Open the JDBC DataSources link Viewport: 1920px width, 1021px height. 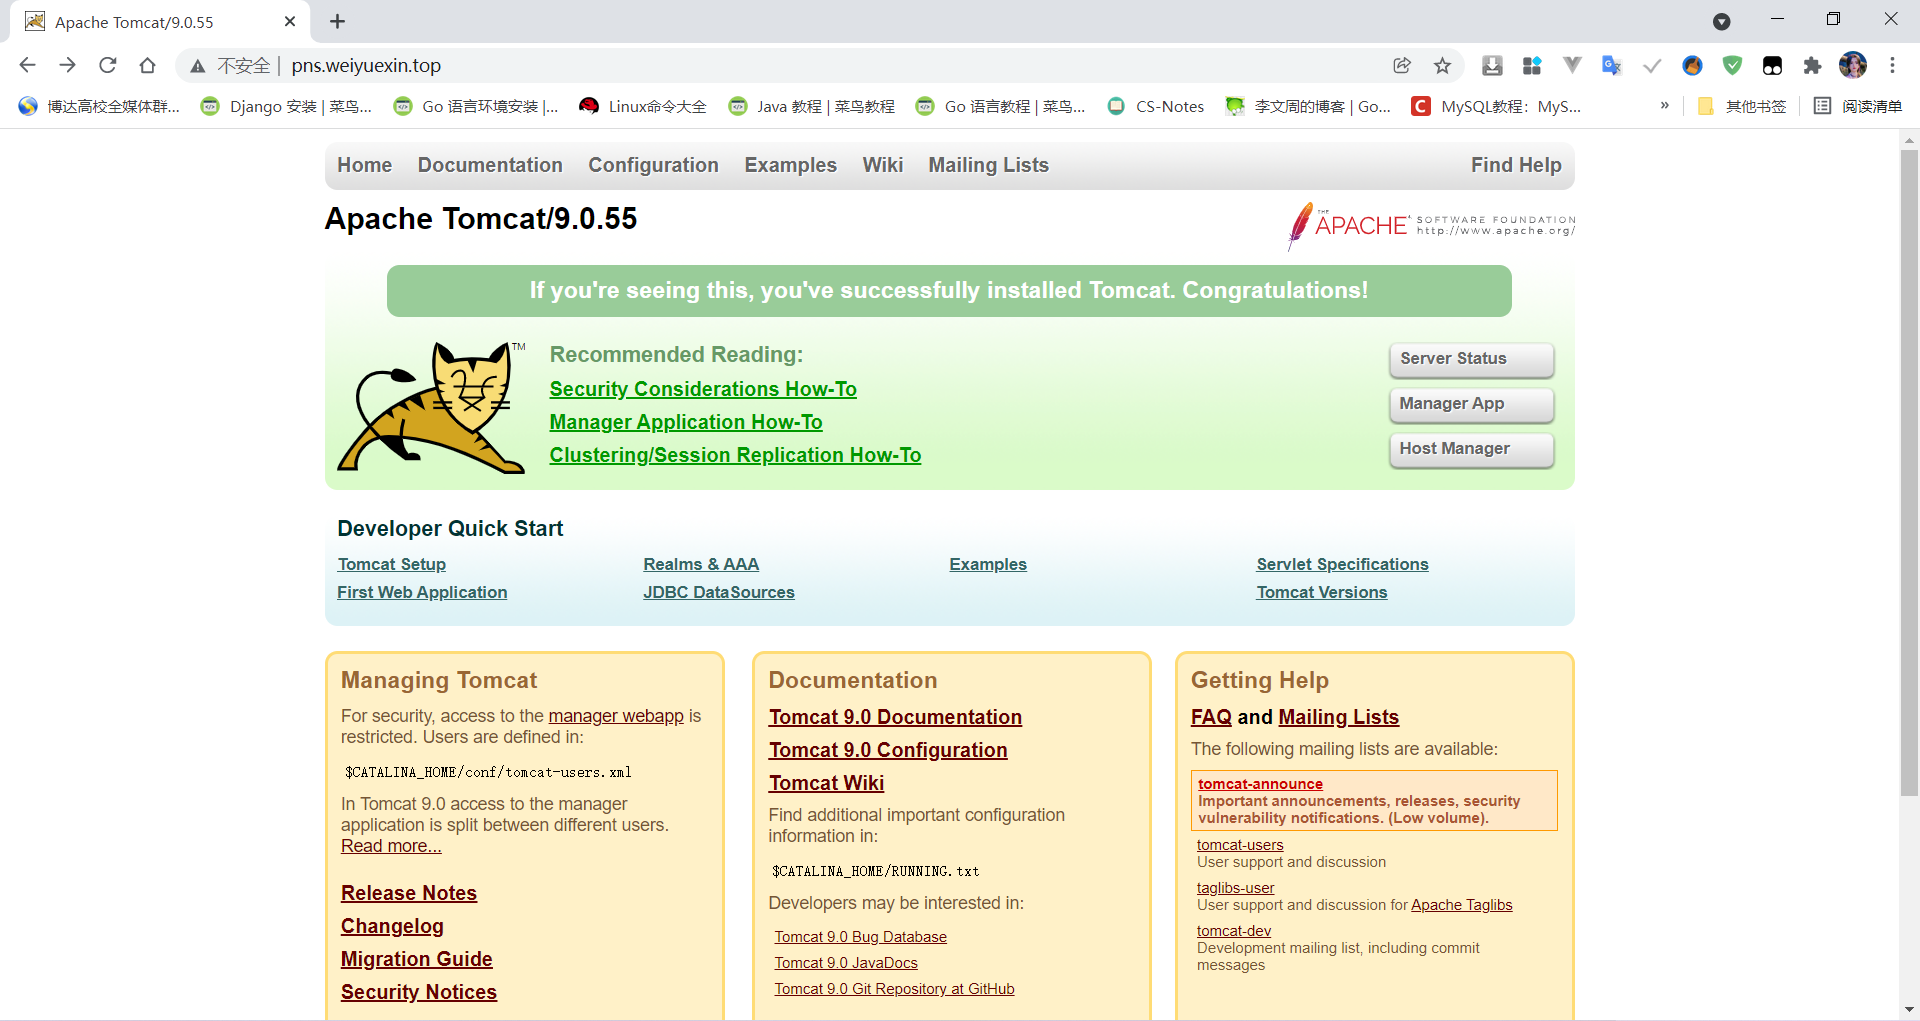tap(719, 592)
